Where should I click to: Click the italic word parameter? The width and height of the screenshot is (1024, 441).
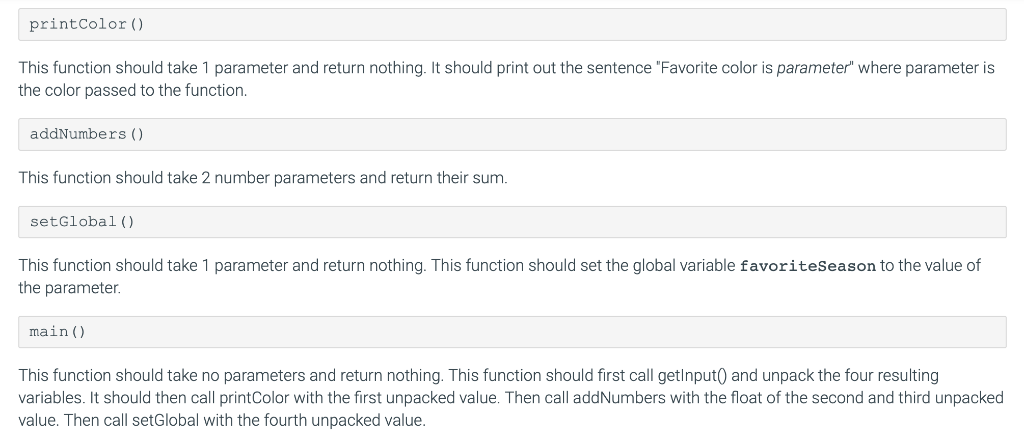(812, 68)
